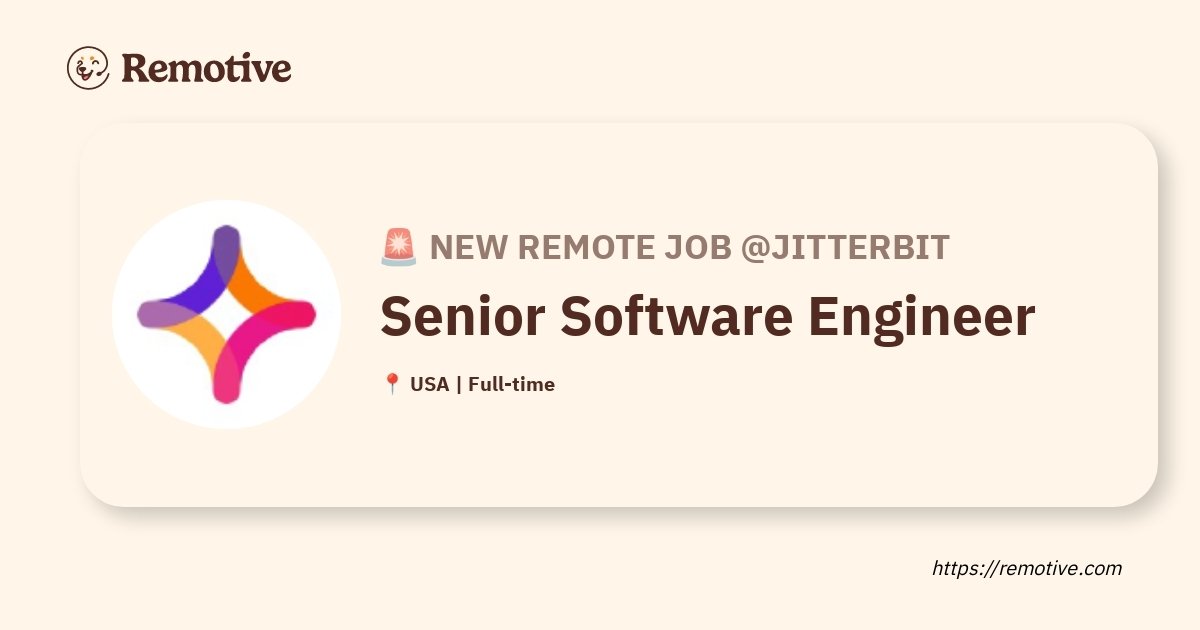Open the Jitterbit company logo
The image size is (1200, 630).
pos(227,314)
